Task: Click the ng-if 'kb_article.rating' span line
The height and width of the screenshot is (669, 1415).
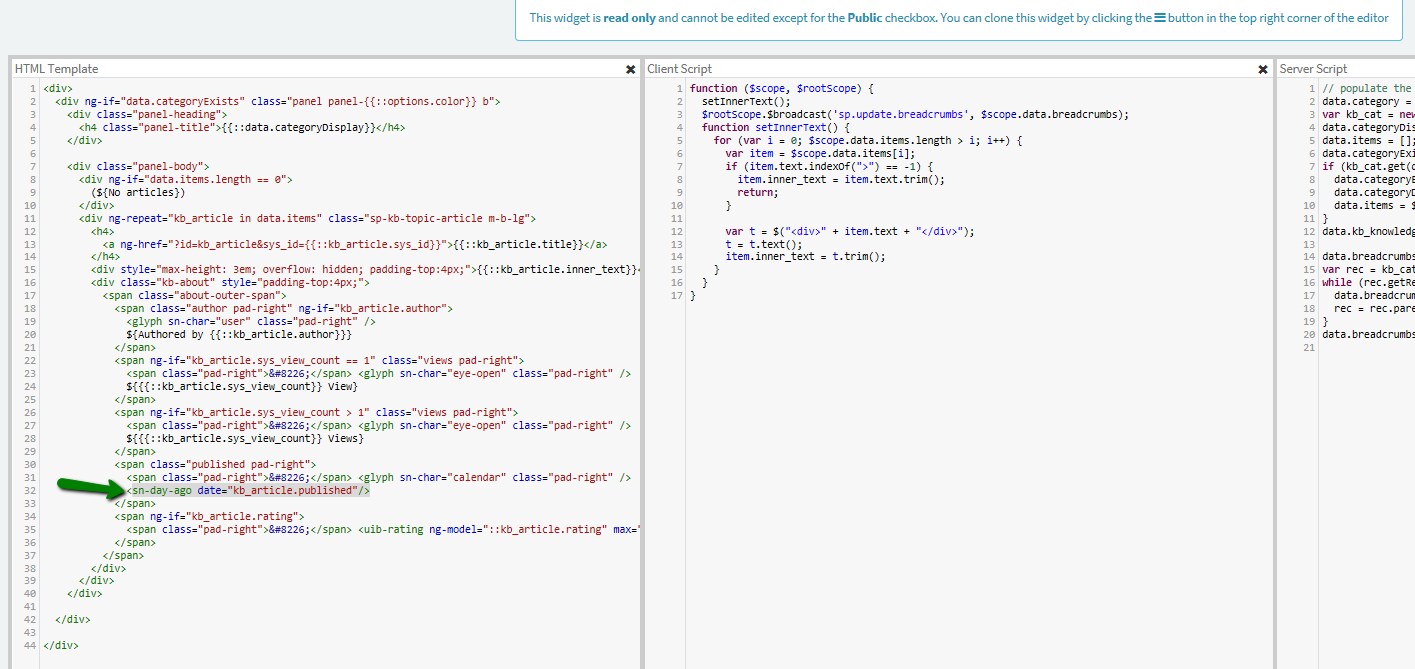Action: 209,517
